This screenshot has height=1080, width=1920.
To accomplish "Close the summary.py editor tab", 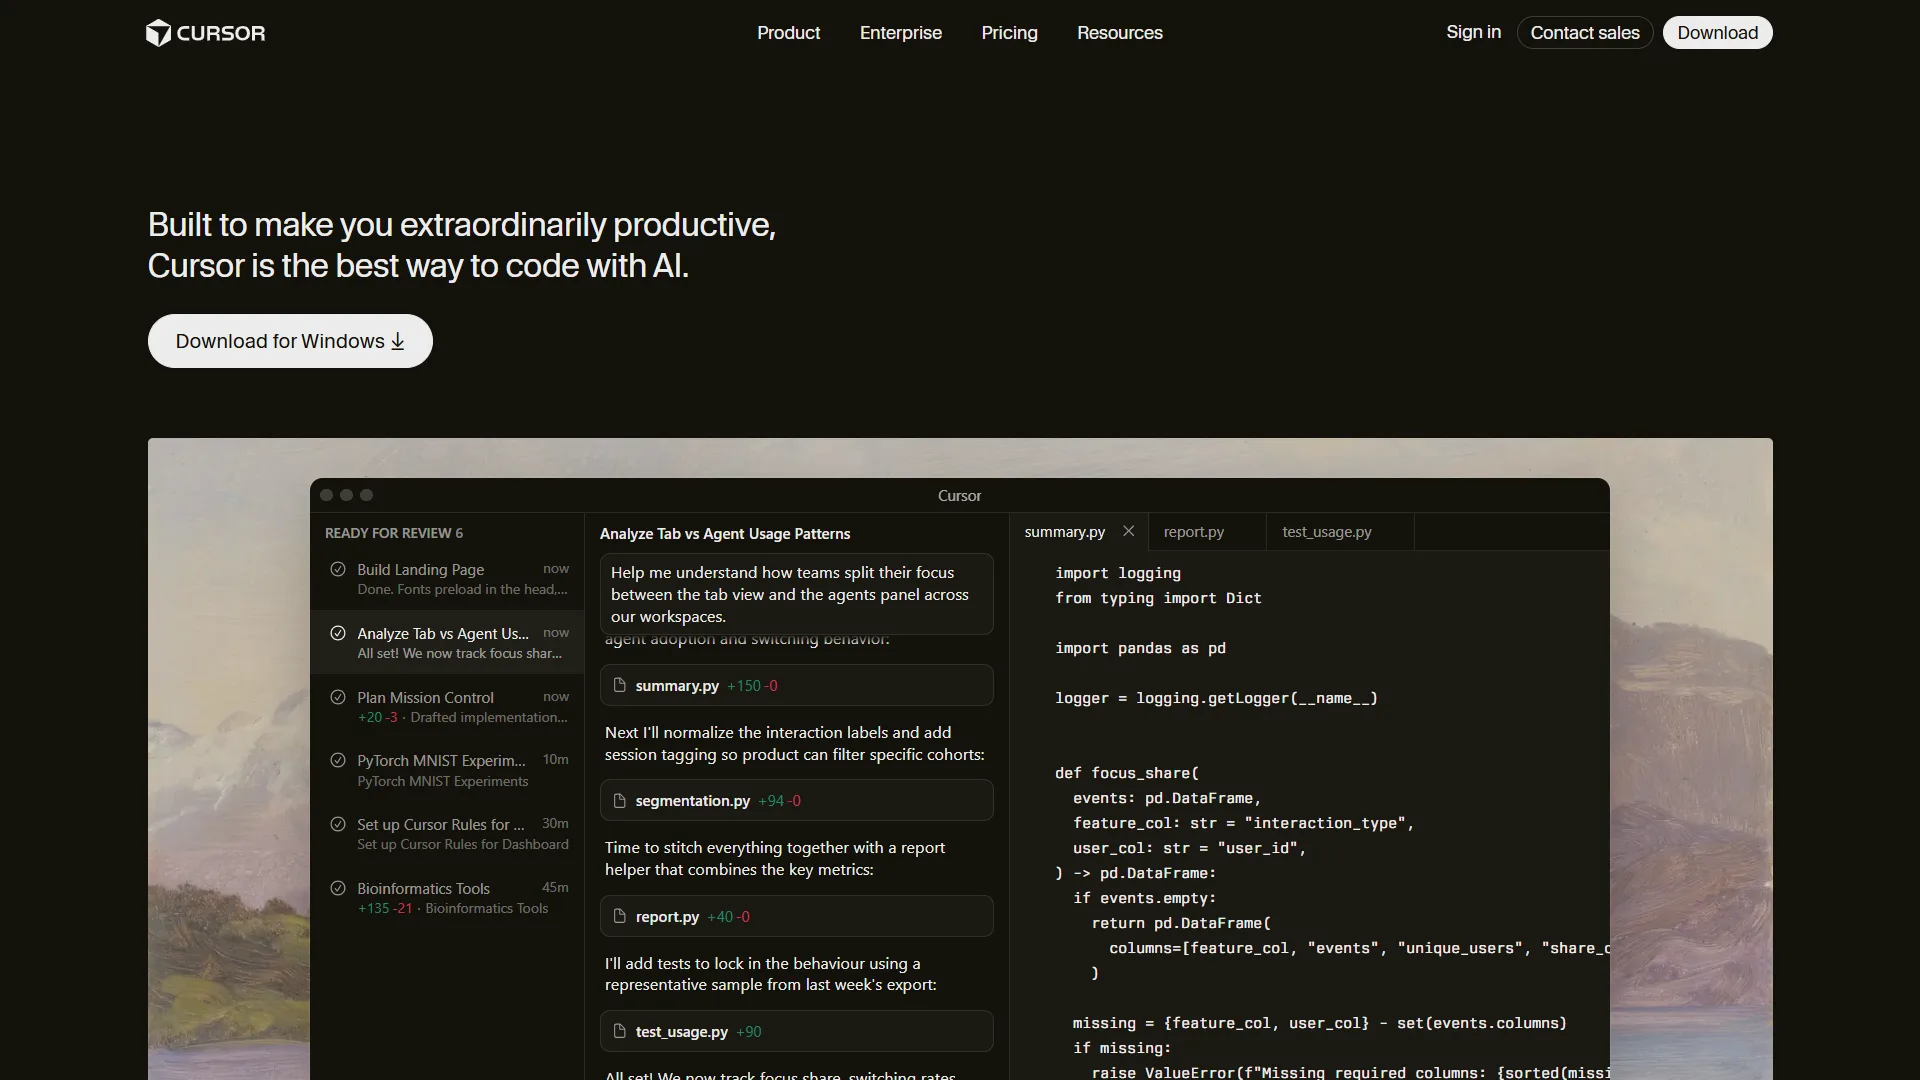I will click(x=1128, y=531).
